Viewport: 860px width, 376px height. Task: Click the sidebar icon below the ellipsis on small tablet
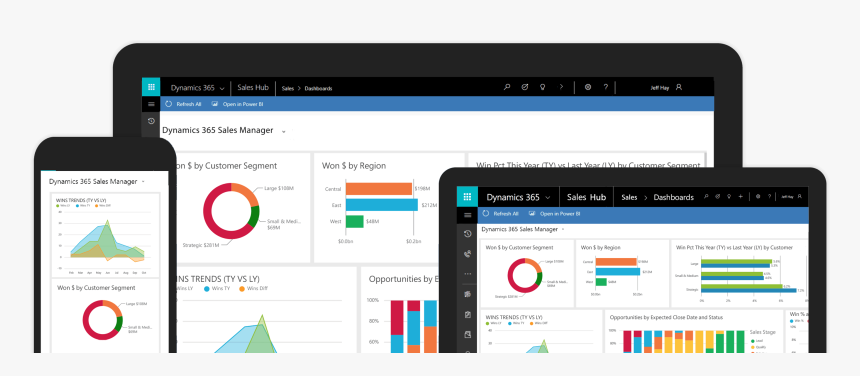coord(468,294)
